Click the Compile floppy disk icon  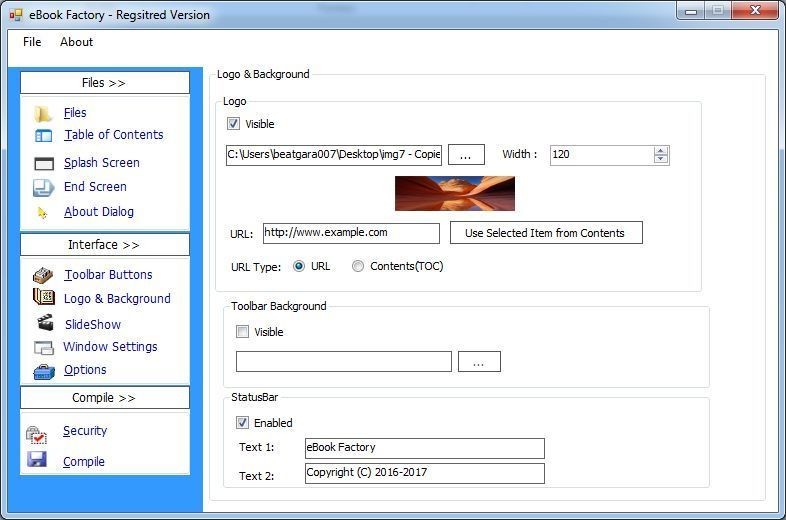[x=37, y=459]
